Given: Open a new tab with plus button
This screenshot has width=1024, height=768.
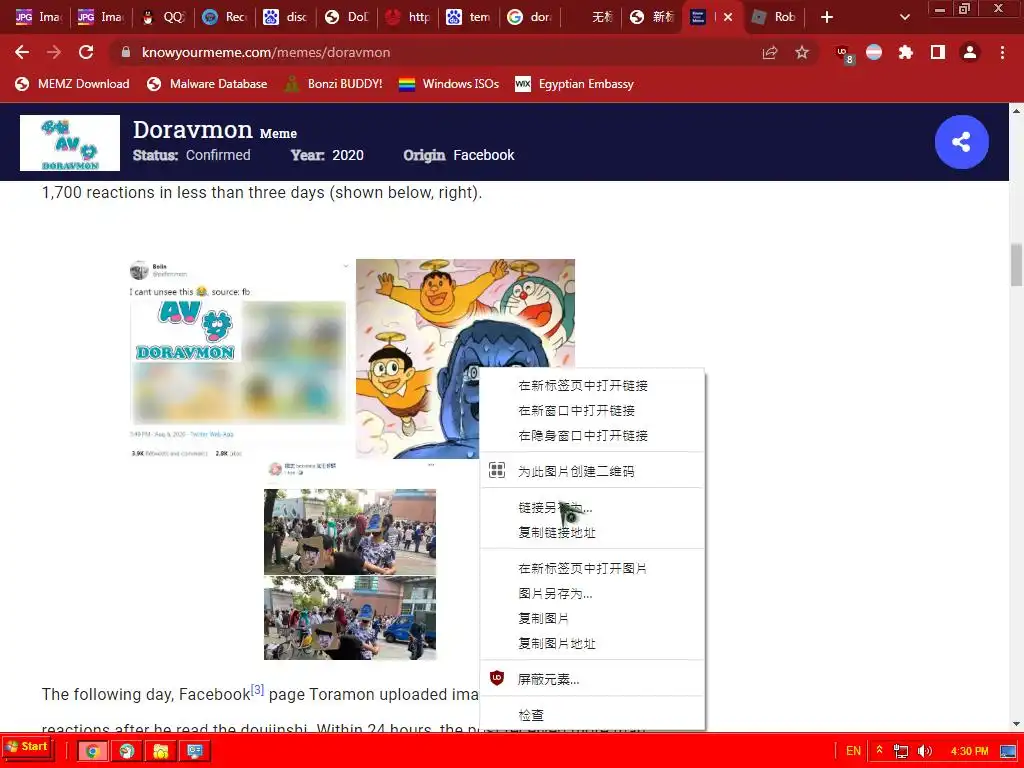Looking at the screenshot, I should tap(827, 17).
